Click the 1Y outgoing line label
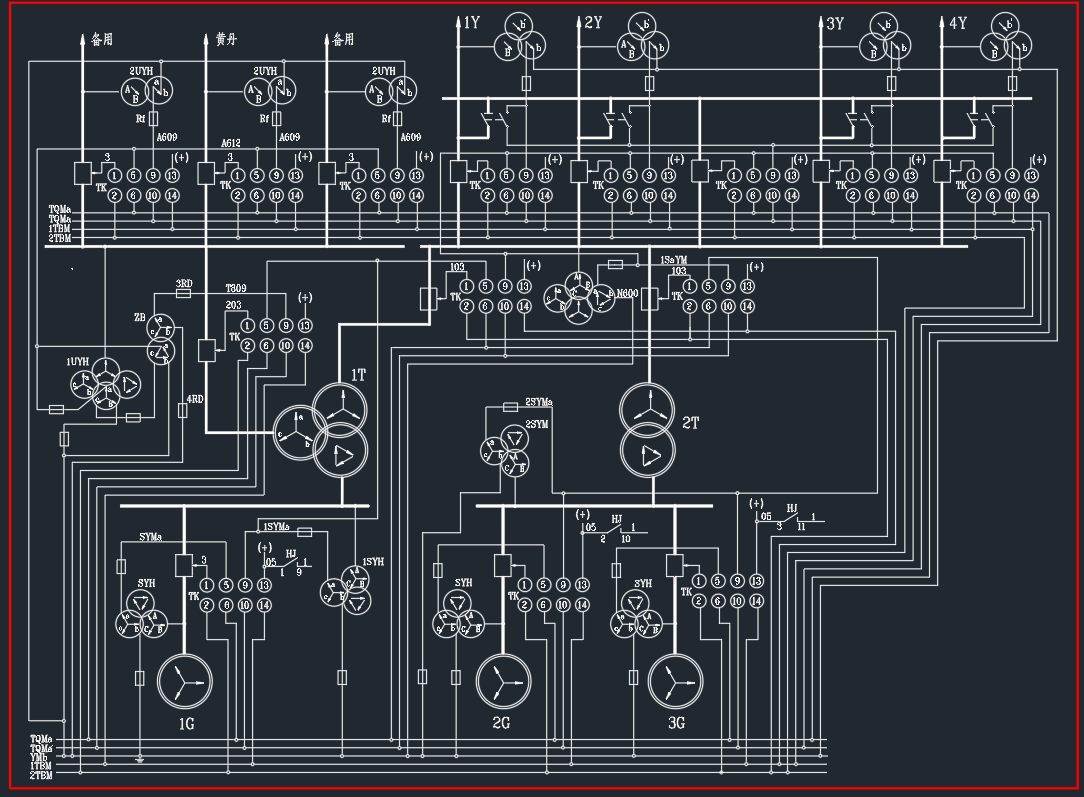This screenshot has height=797, width=1084. click(x=474, y=24)
